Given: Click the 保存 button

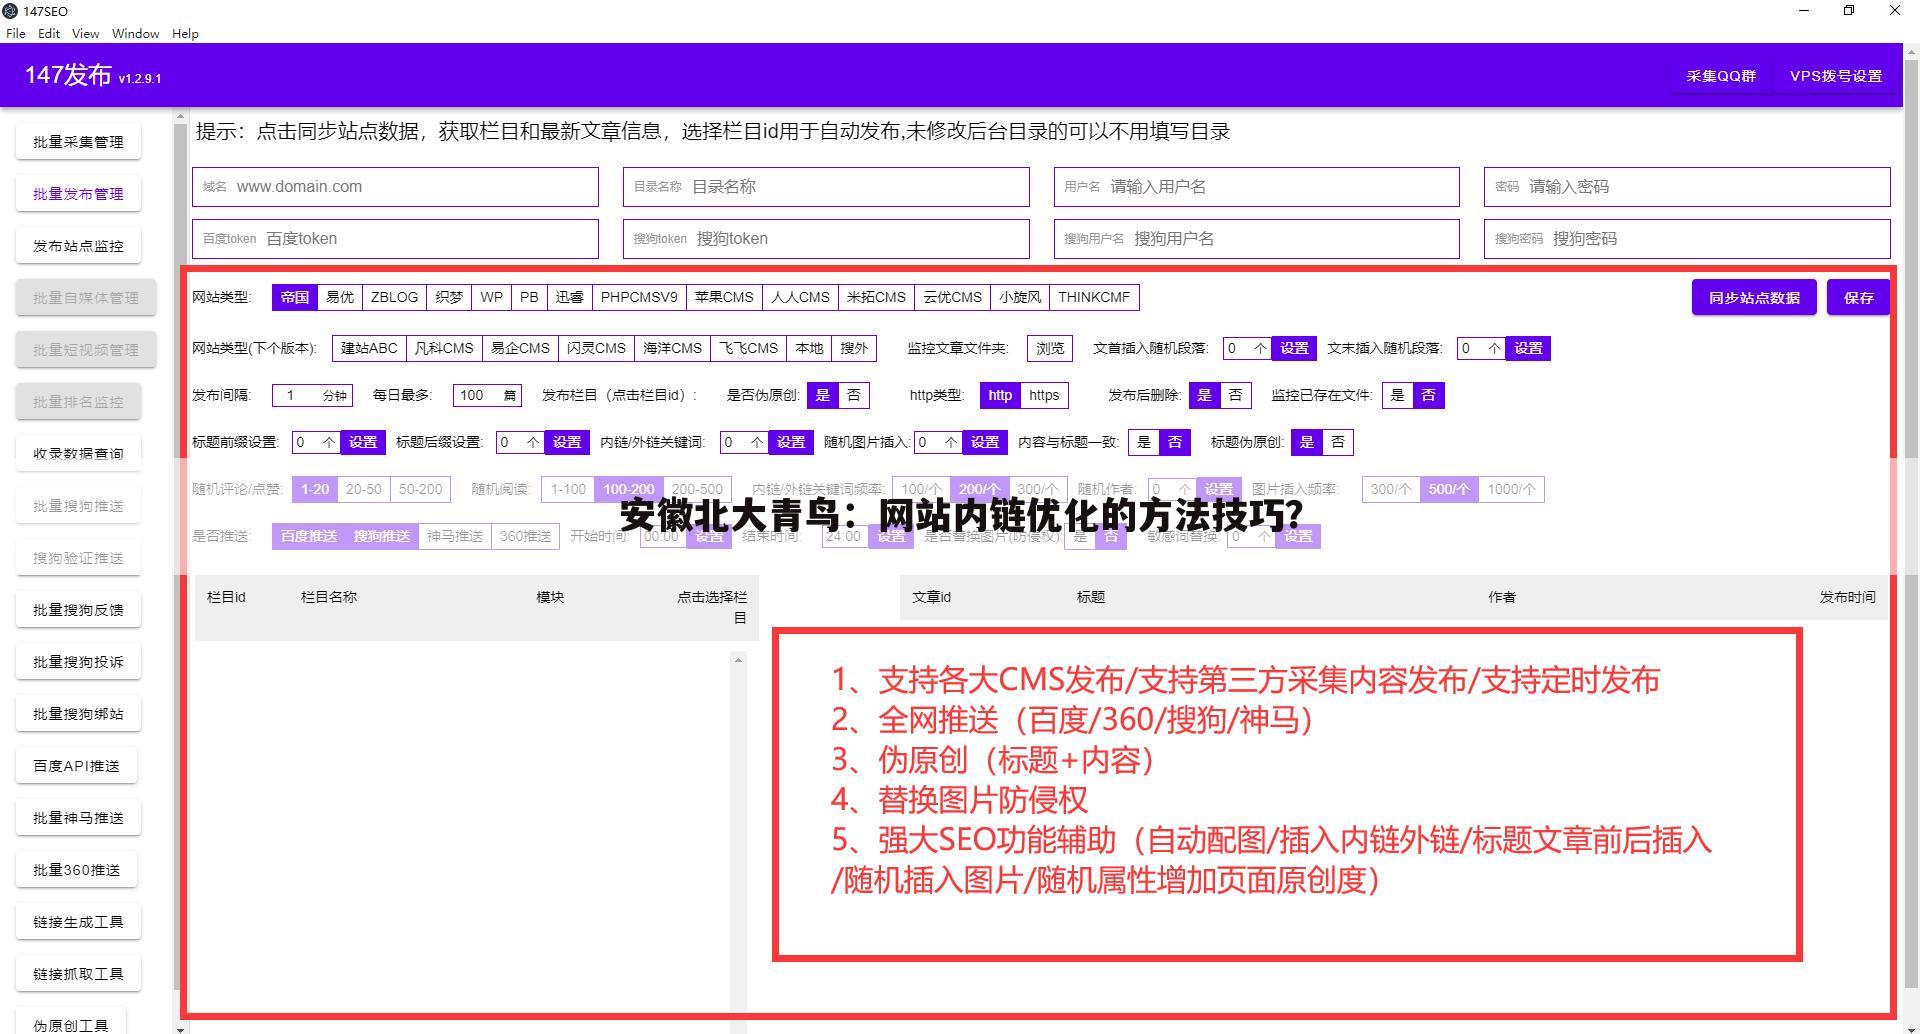Looking at the screenshot, I should click(1858, 297).
